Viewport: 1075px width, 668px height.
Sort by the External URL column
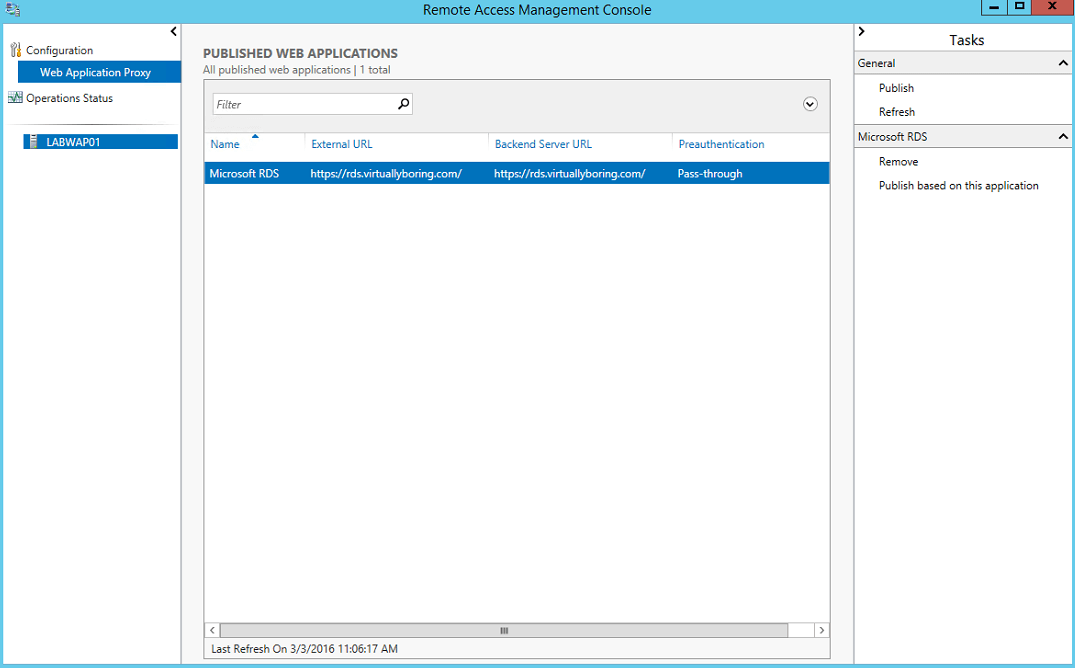pyautogui.click(x=341, y=144)
